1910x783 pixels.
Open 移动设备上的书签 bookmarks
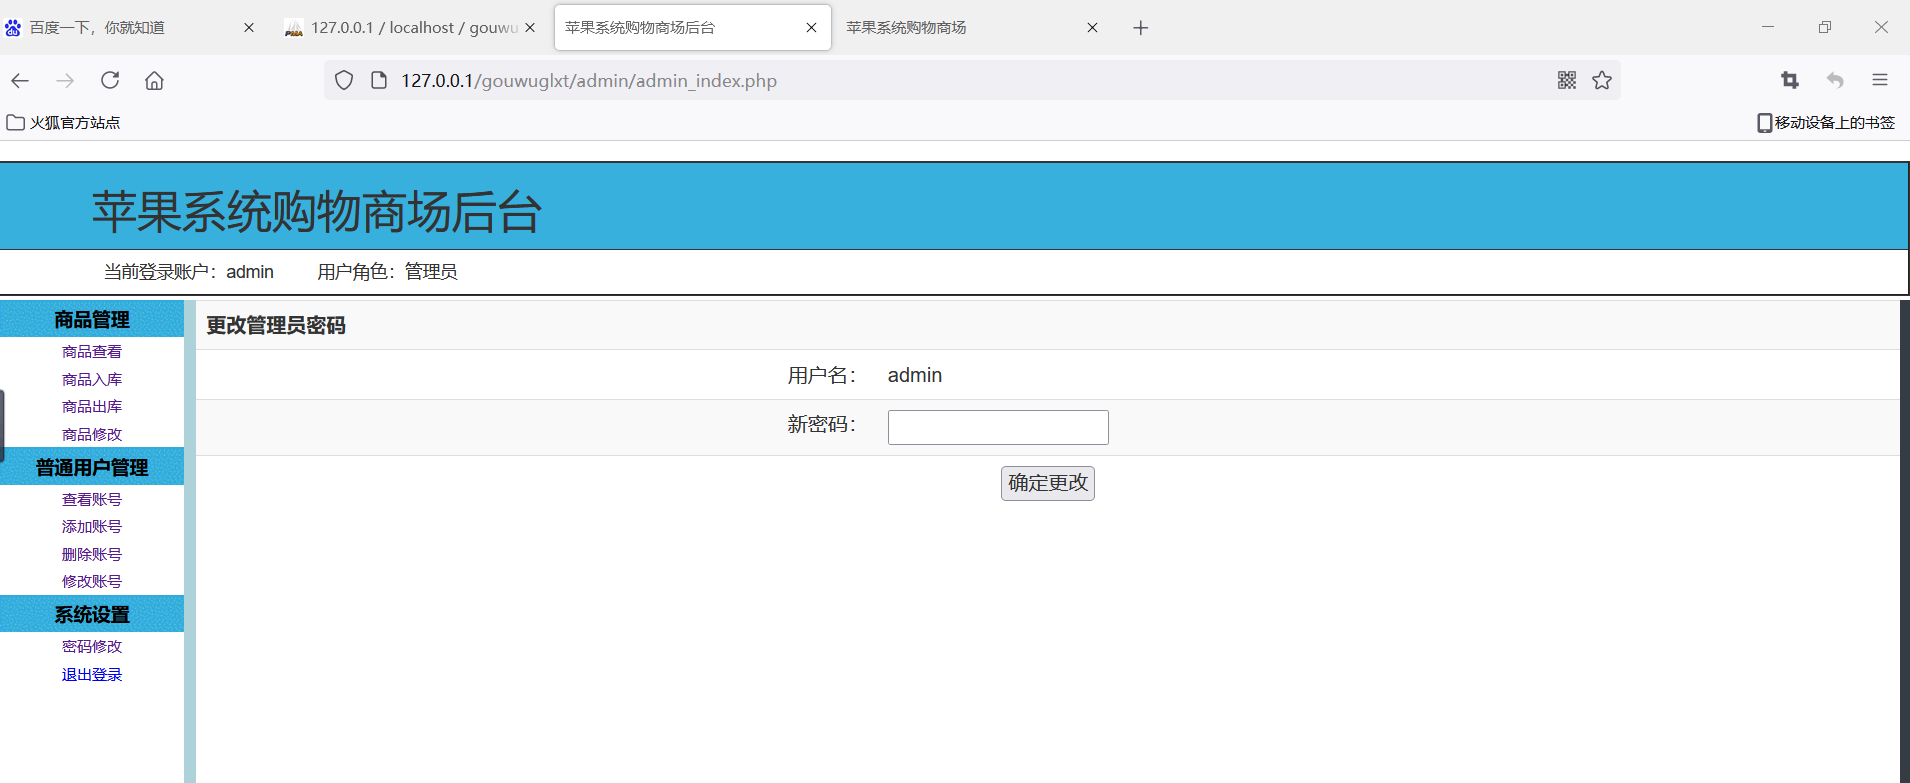pyautogui.click(x=1826, y=123)
